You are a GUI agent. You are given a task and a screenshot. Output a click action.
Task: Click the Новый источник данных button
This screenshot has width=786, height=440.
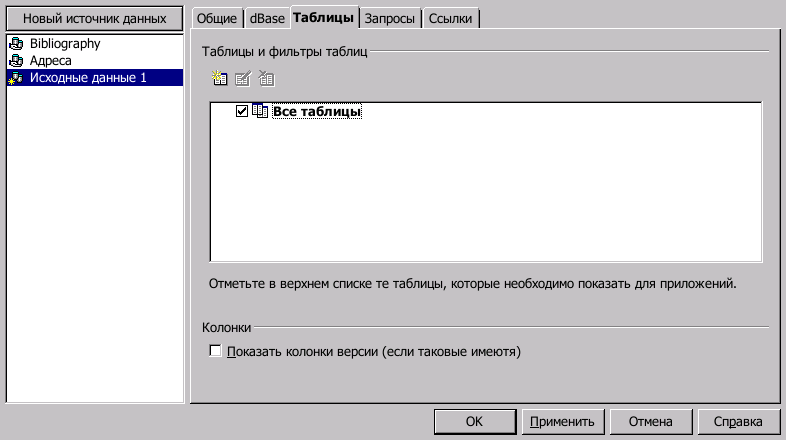95,19
